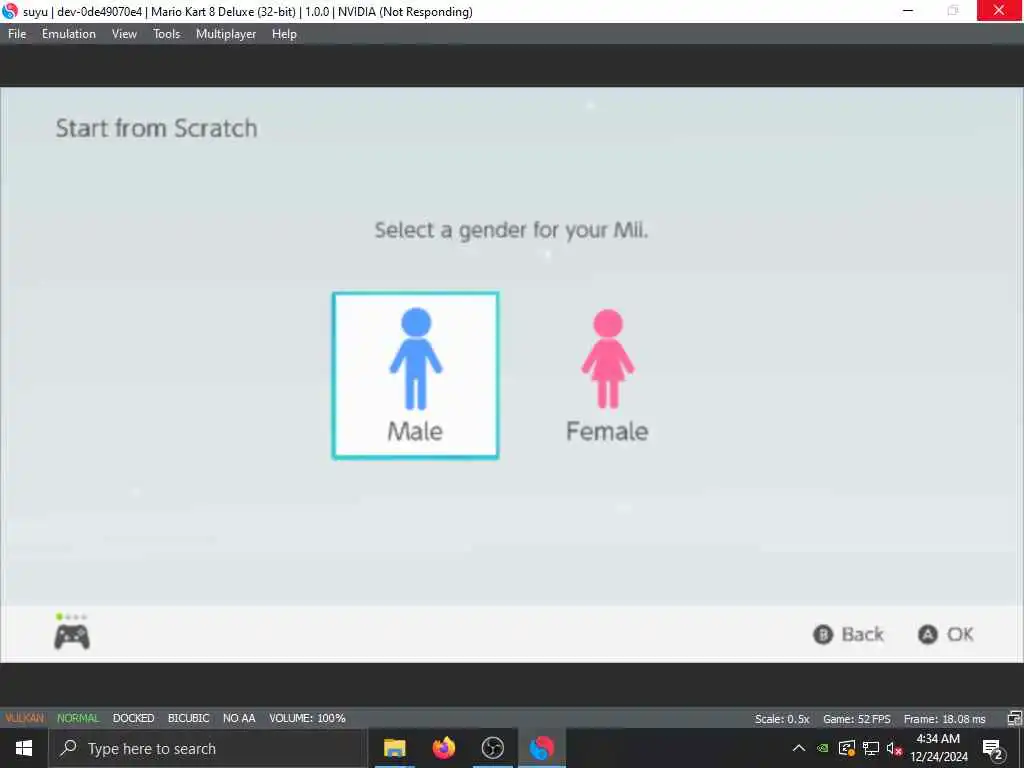The image size is (1024, 768).
Task: Open OBS Studio from the taskbar
Action: [x=492, y=748]
